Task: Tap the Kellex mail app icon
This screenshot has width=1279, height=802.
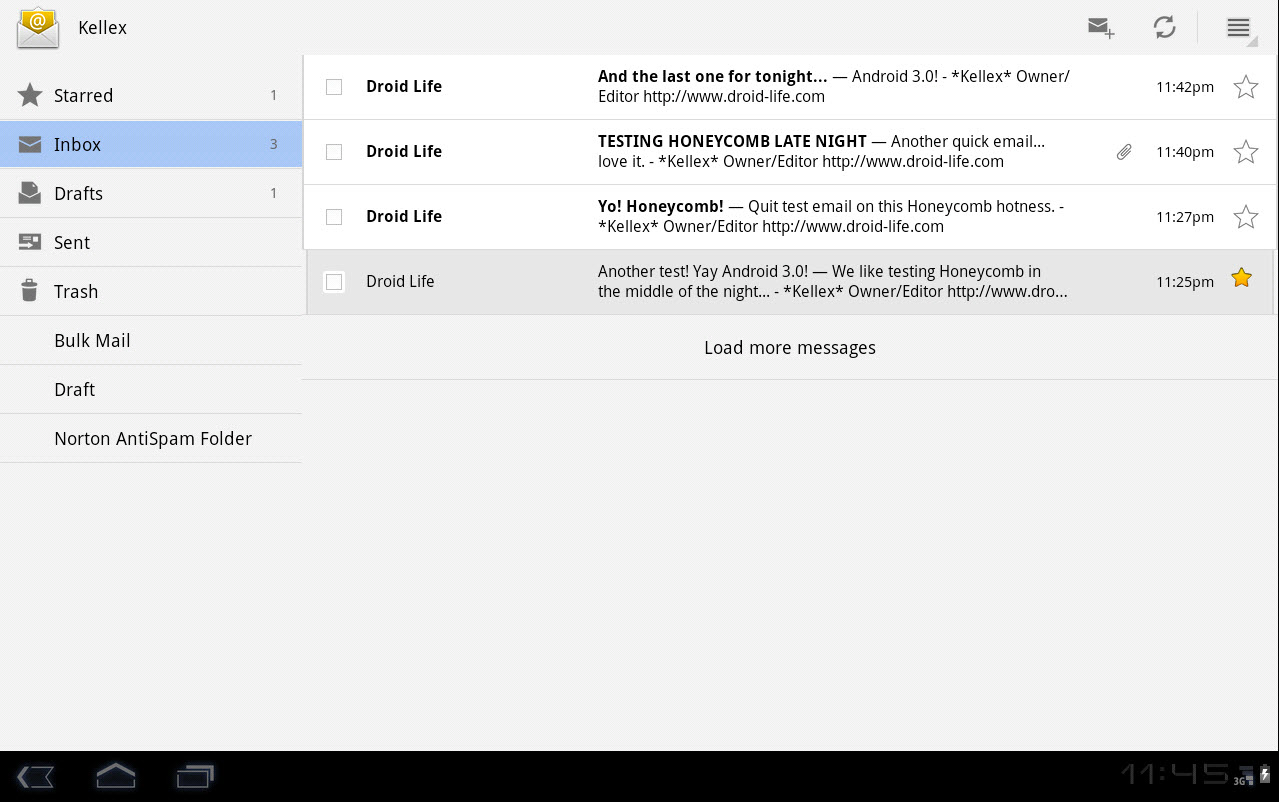Action: (38, 28)
